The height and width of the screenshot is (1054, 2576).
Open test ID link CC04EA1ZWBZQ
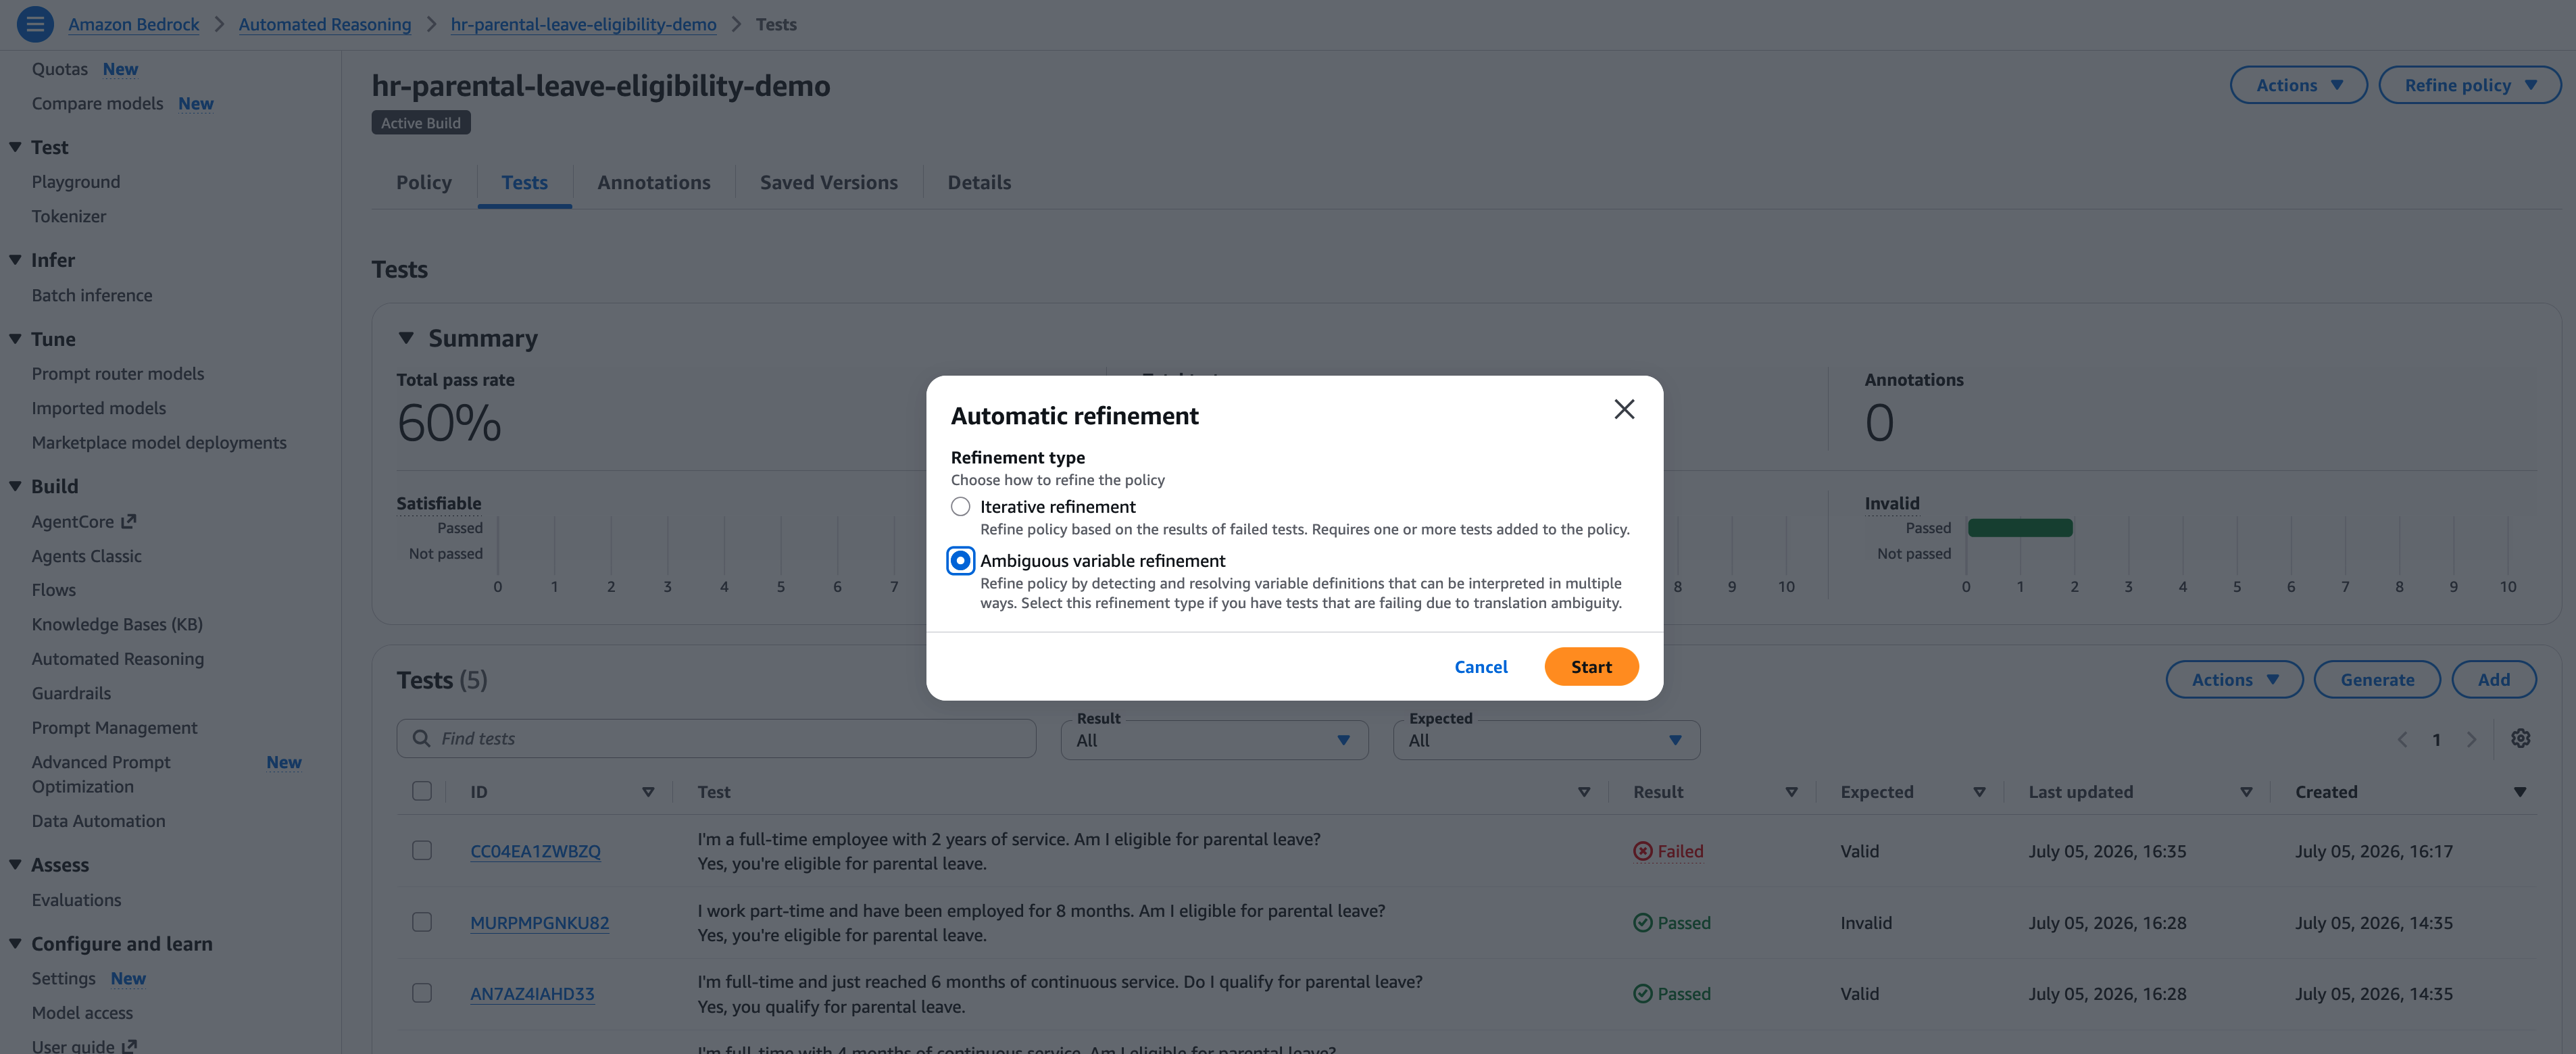[535, 851]
